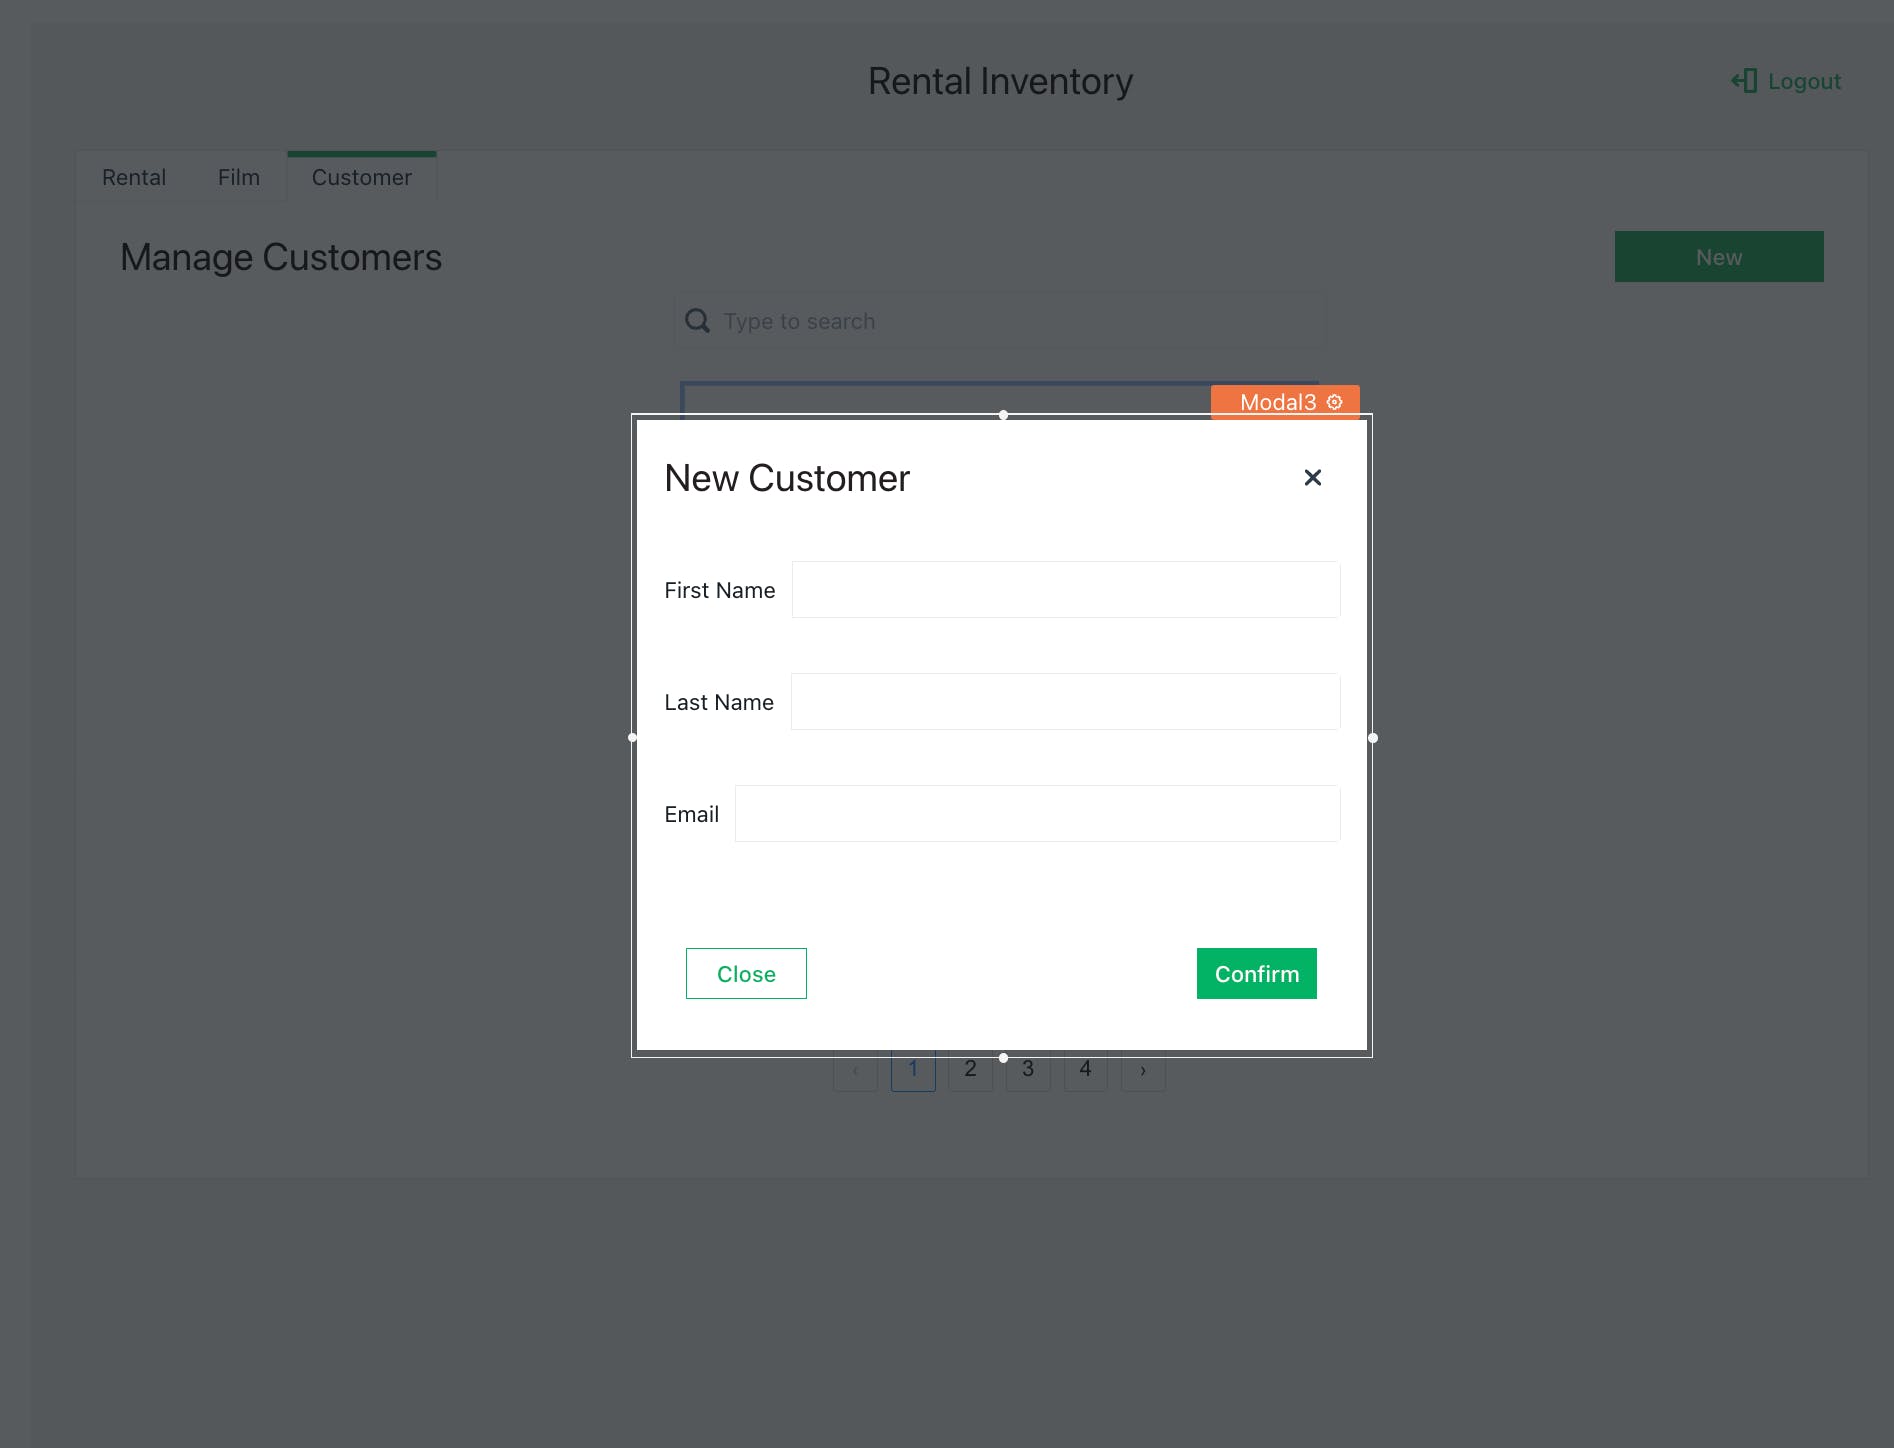The width and height of the screenshot is (1894, 1448).
Task: Click the magnifying glass search icon
Action: click(x=697, y=321)
